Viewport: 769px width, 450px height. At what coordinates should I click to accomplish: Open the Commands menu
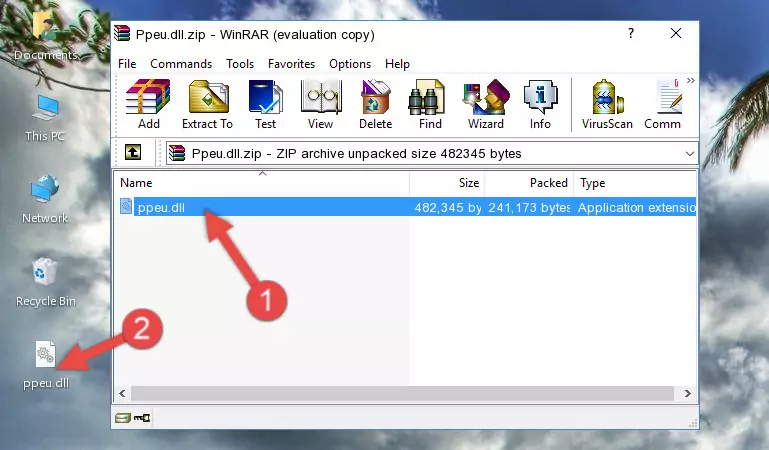(181, 64)
